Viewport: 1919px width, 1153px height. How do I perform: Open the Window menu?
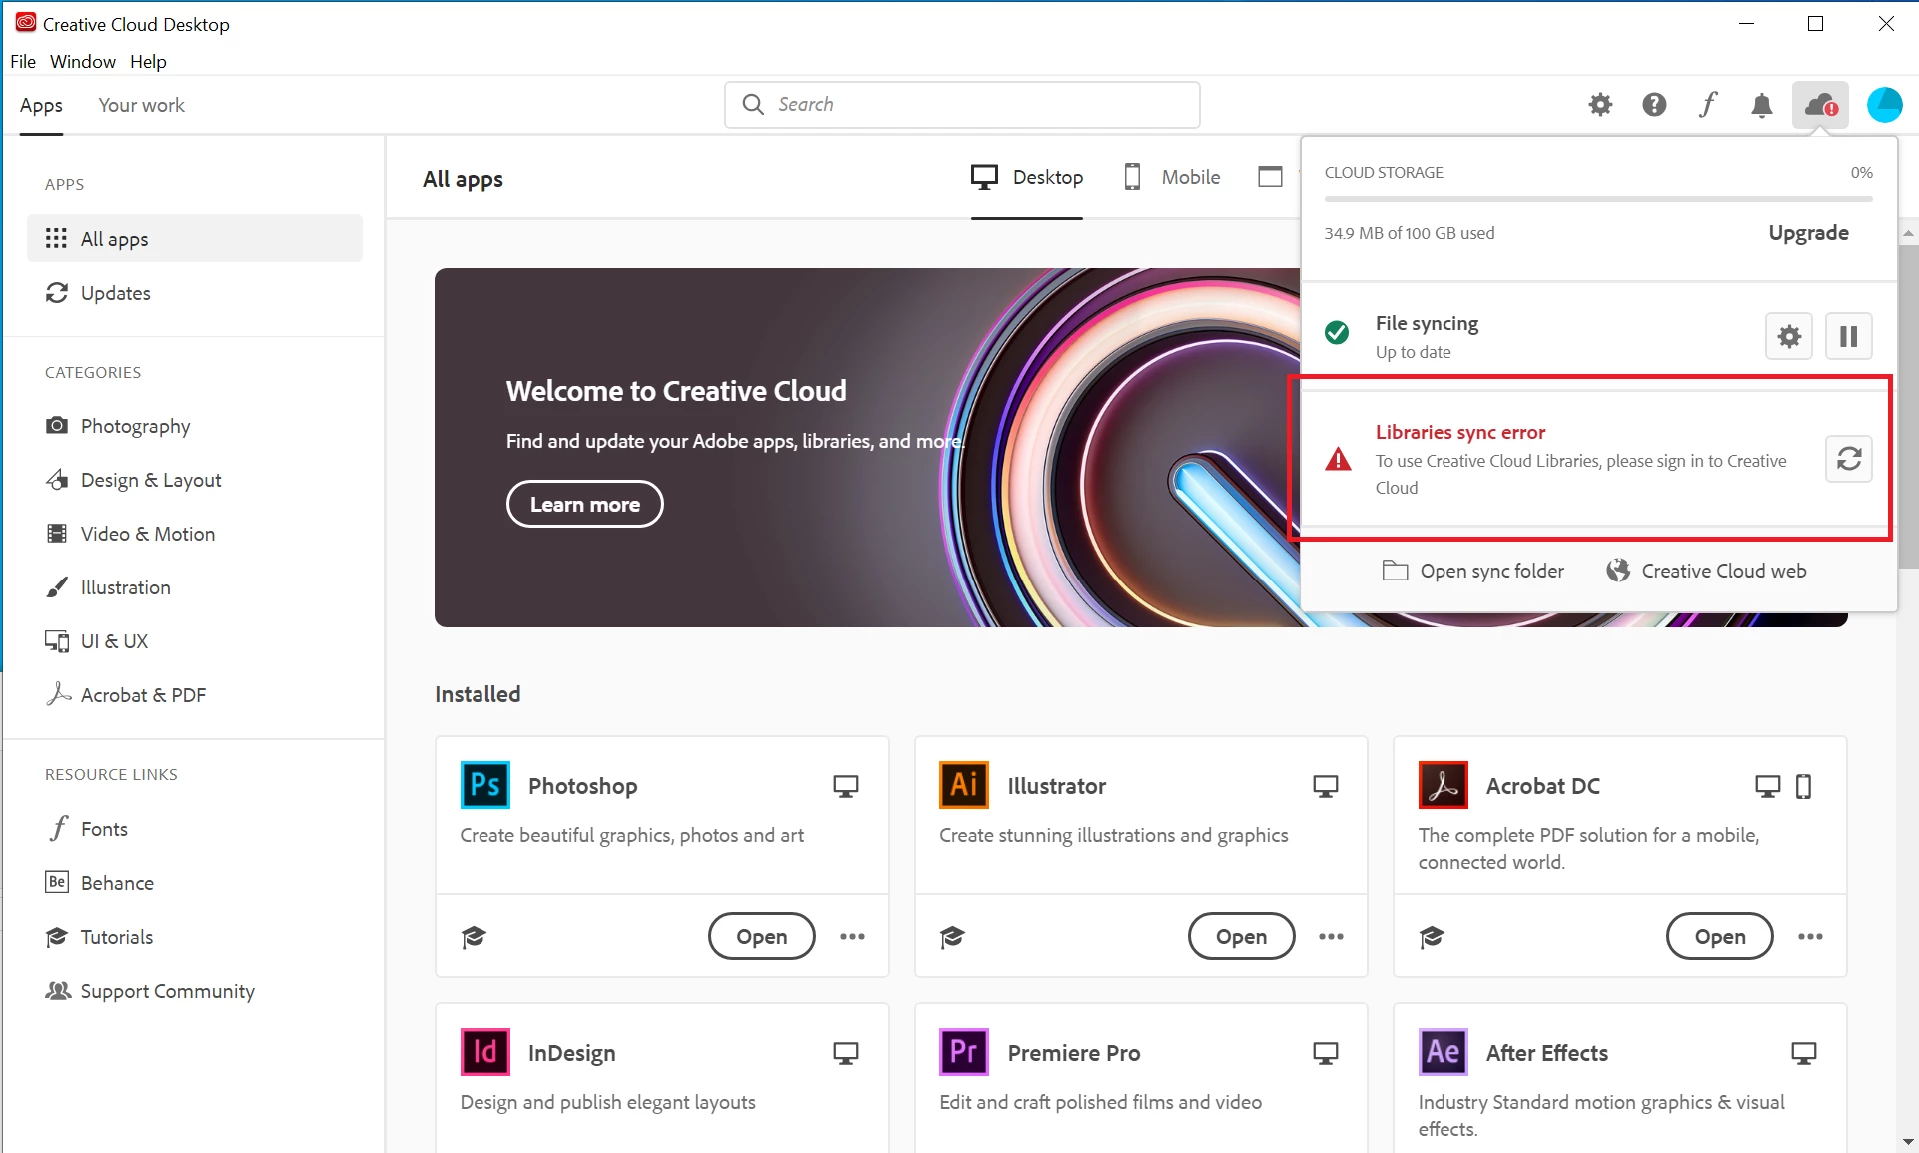click(83, 62)
